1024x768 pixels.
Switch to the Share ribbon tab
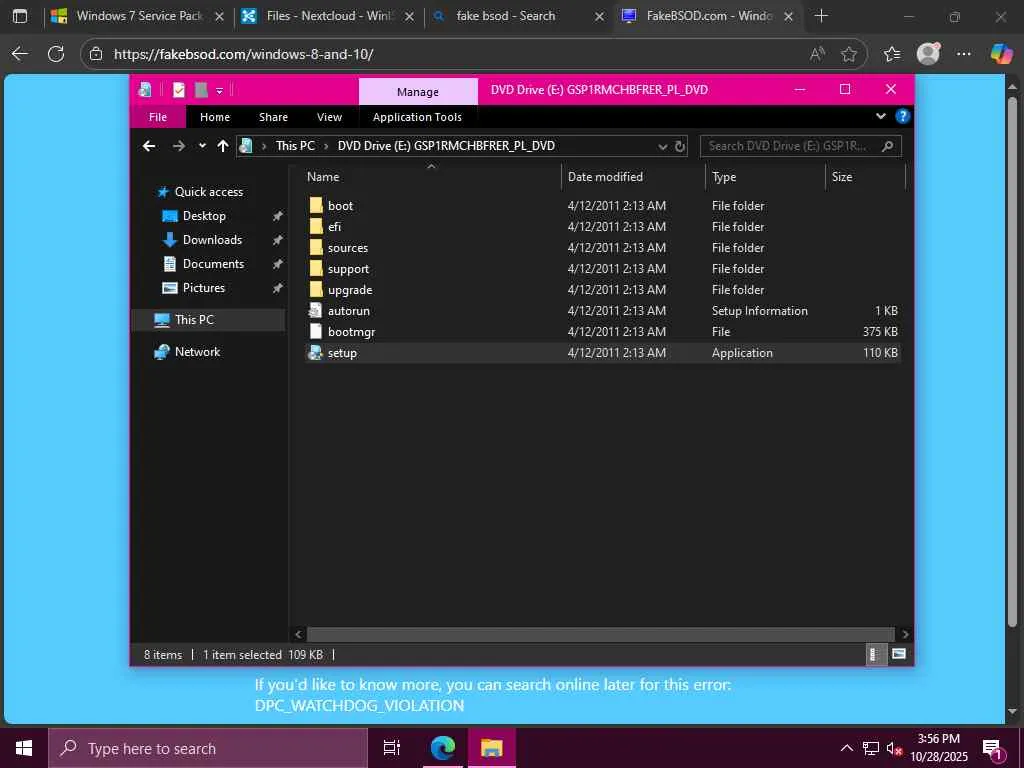[x=273, y=117]
